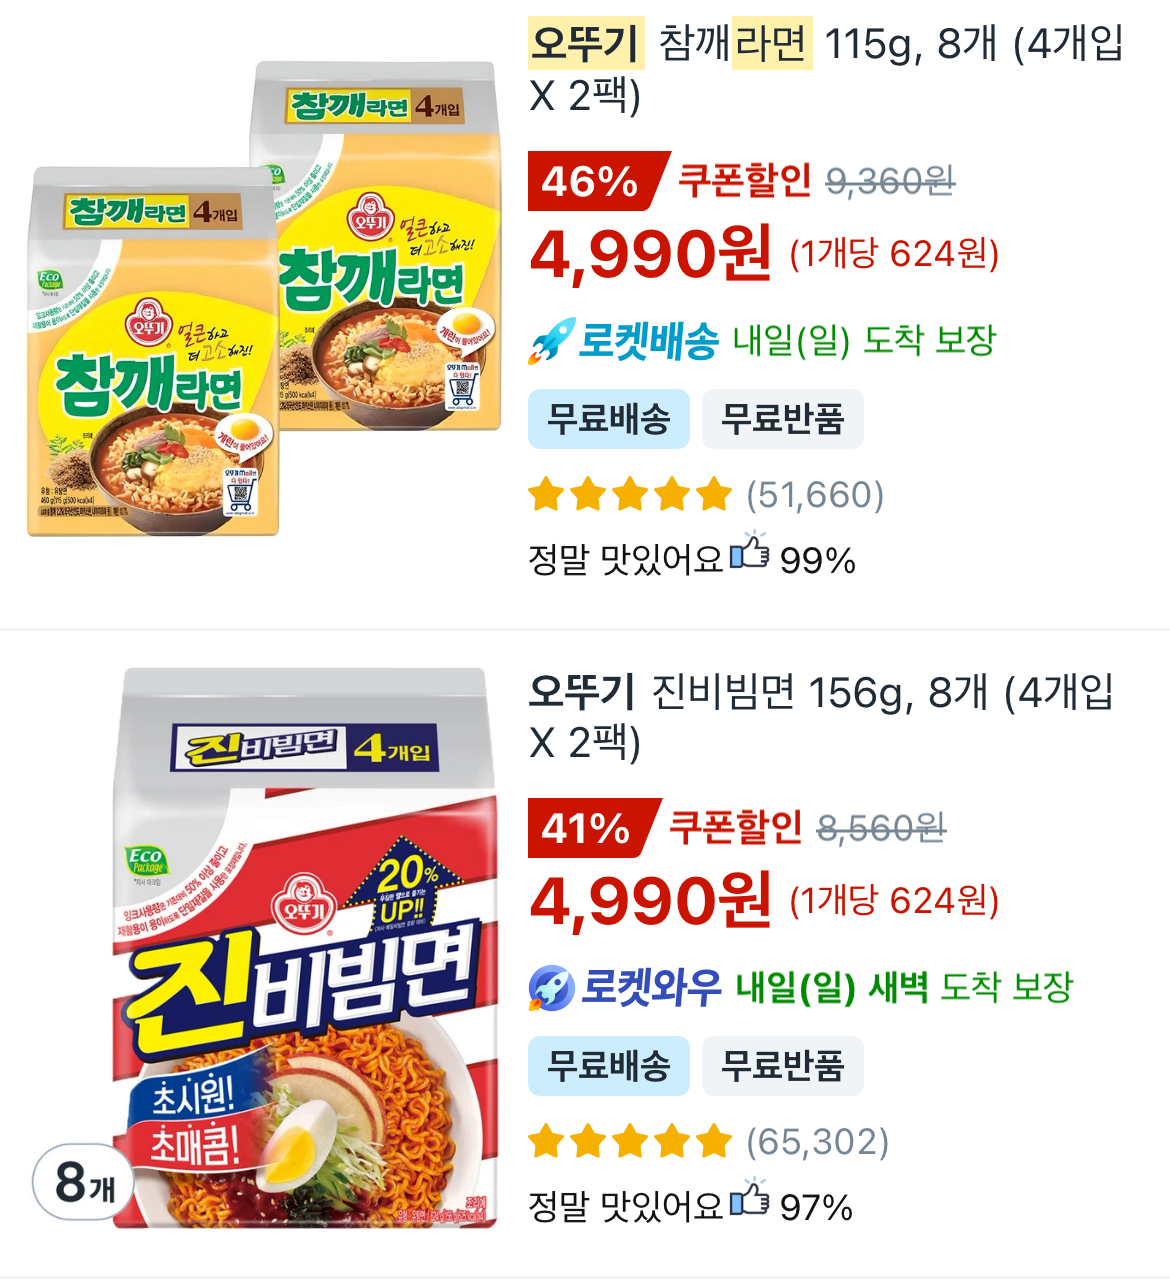Open the 참깨라면 product image
This screenshot has width=1170, height=1288.
coord(265,300)
